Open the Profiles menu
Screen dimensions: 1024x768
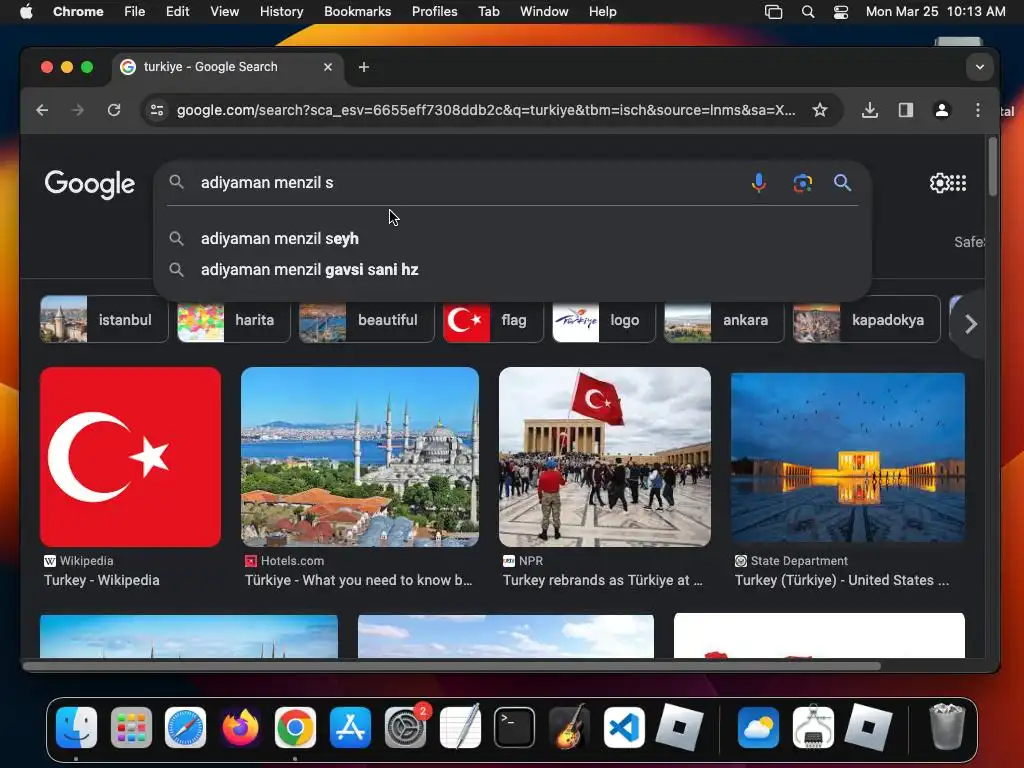(x=434, y=11)
